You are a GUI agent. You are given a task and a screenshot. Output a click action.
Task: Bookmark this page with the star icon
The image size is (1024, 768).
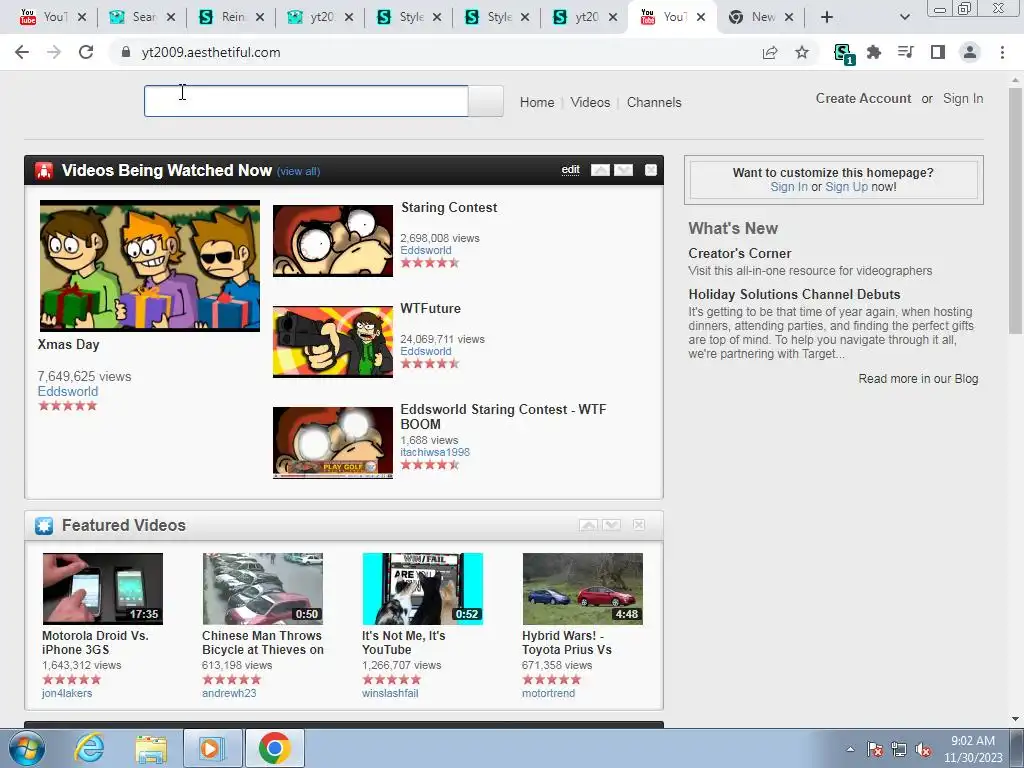click(x=802, y=52)
